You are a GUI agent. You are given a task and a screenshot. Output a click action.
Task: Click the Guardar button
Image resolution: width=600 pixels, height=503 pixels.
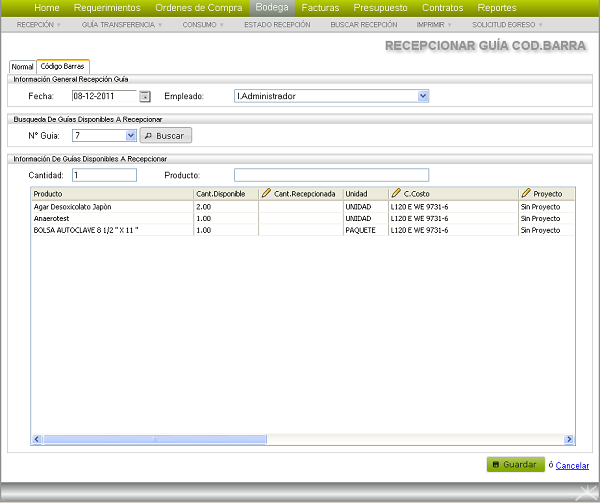coord(515,464)
